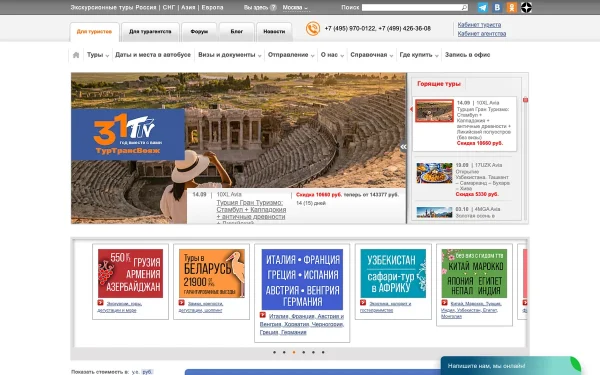Click the search magnifier icon
Screen dimensions: 600x375
[x=464, y=7]
